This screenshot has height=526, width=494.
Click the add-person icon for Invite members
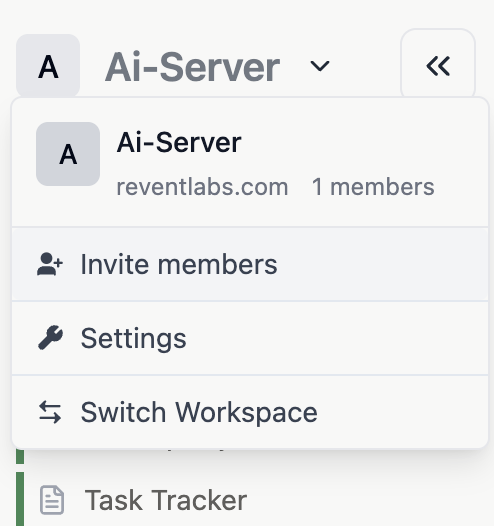[50, 264]
